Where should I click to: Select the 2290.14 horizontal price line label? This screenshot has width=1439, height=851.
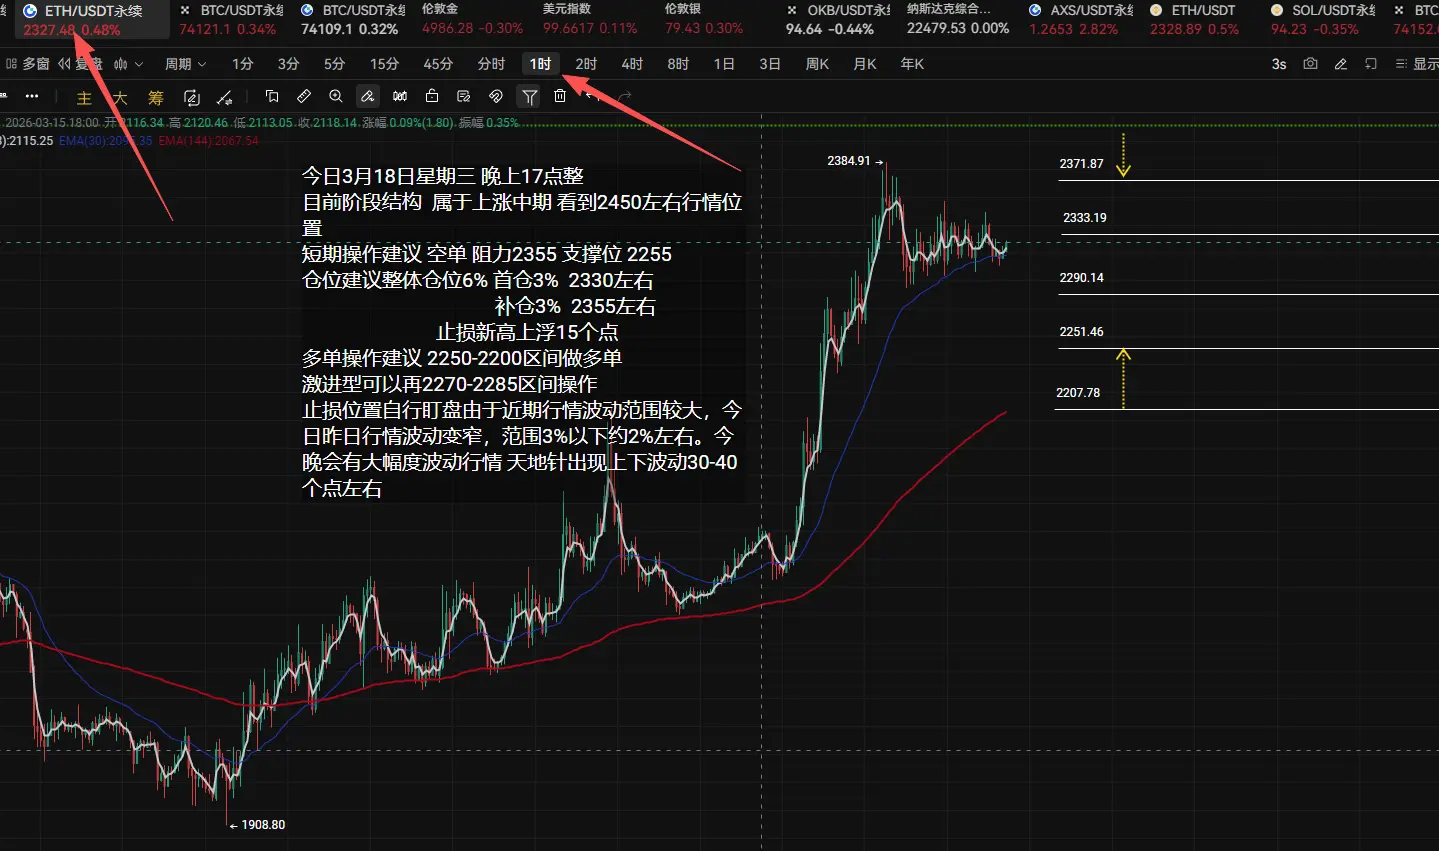pyautogui.click(x=1082, y=278)
